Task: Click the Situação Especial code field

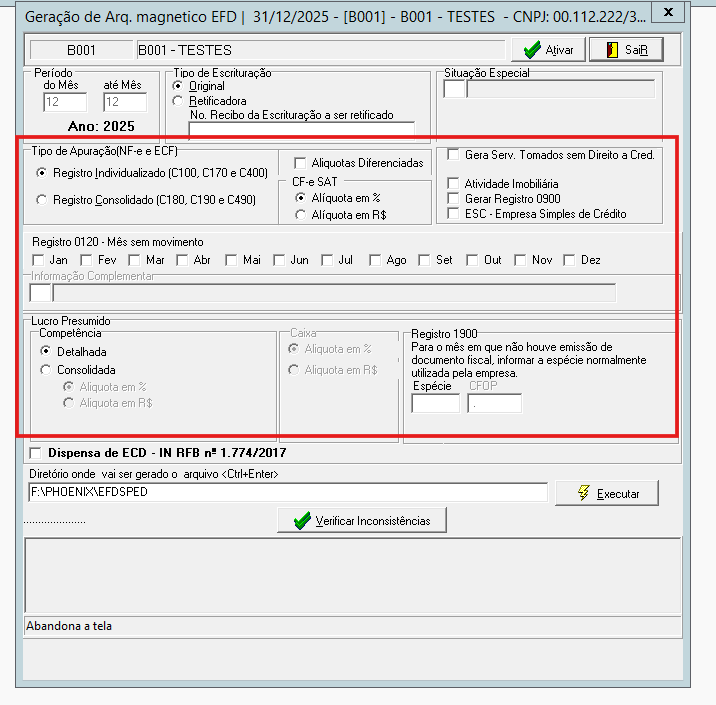Action: [x=454, y=89]
